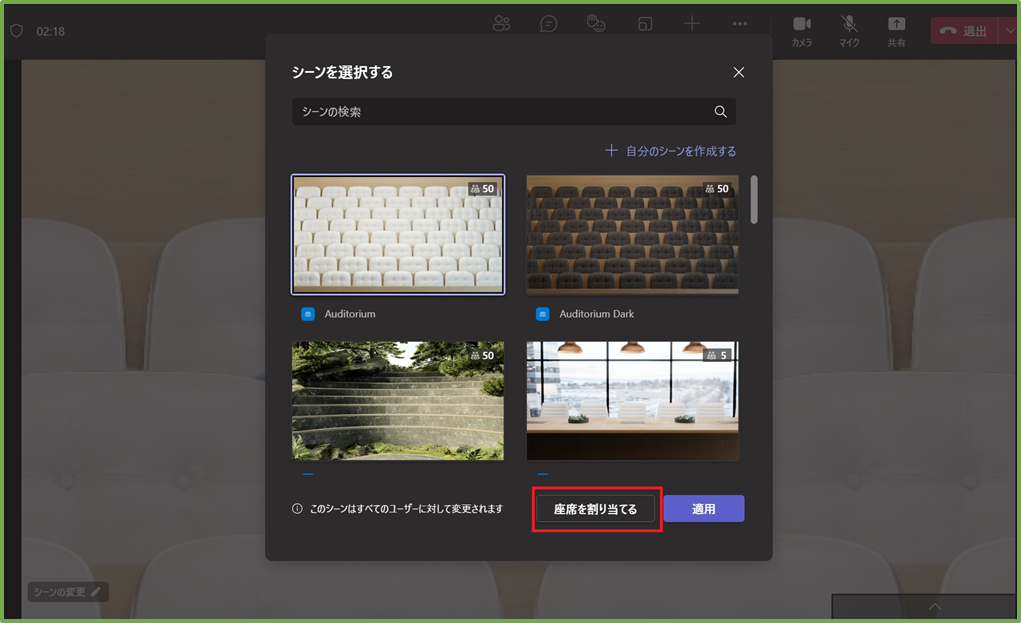
Task: Expand the collapsed panel chevron at bottom right
Action: (935, 607)
